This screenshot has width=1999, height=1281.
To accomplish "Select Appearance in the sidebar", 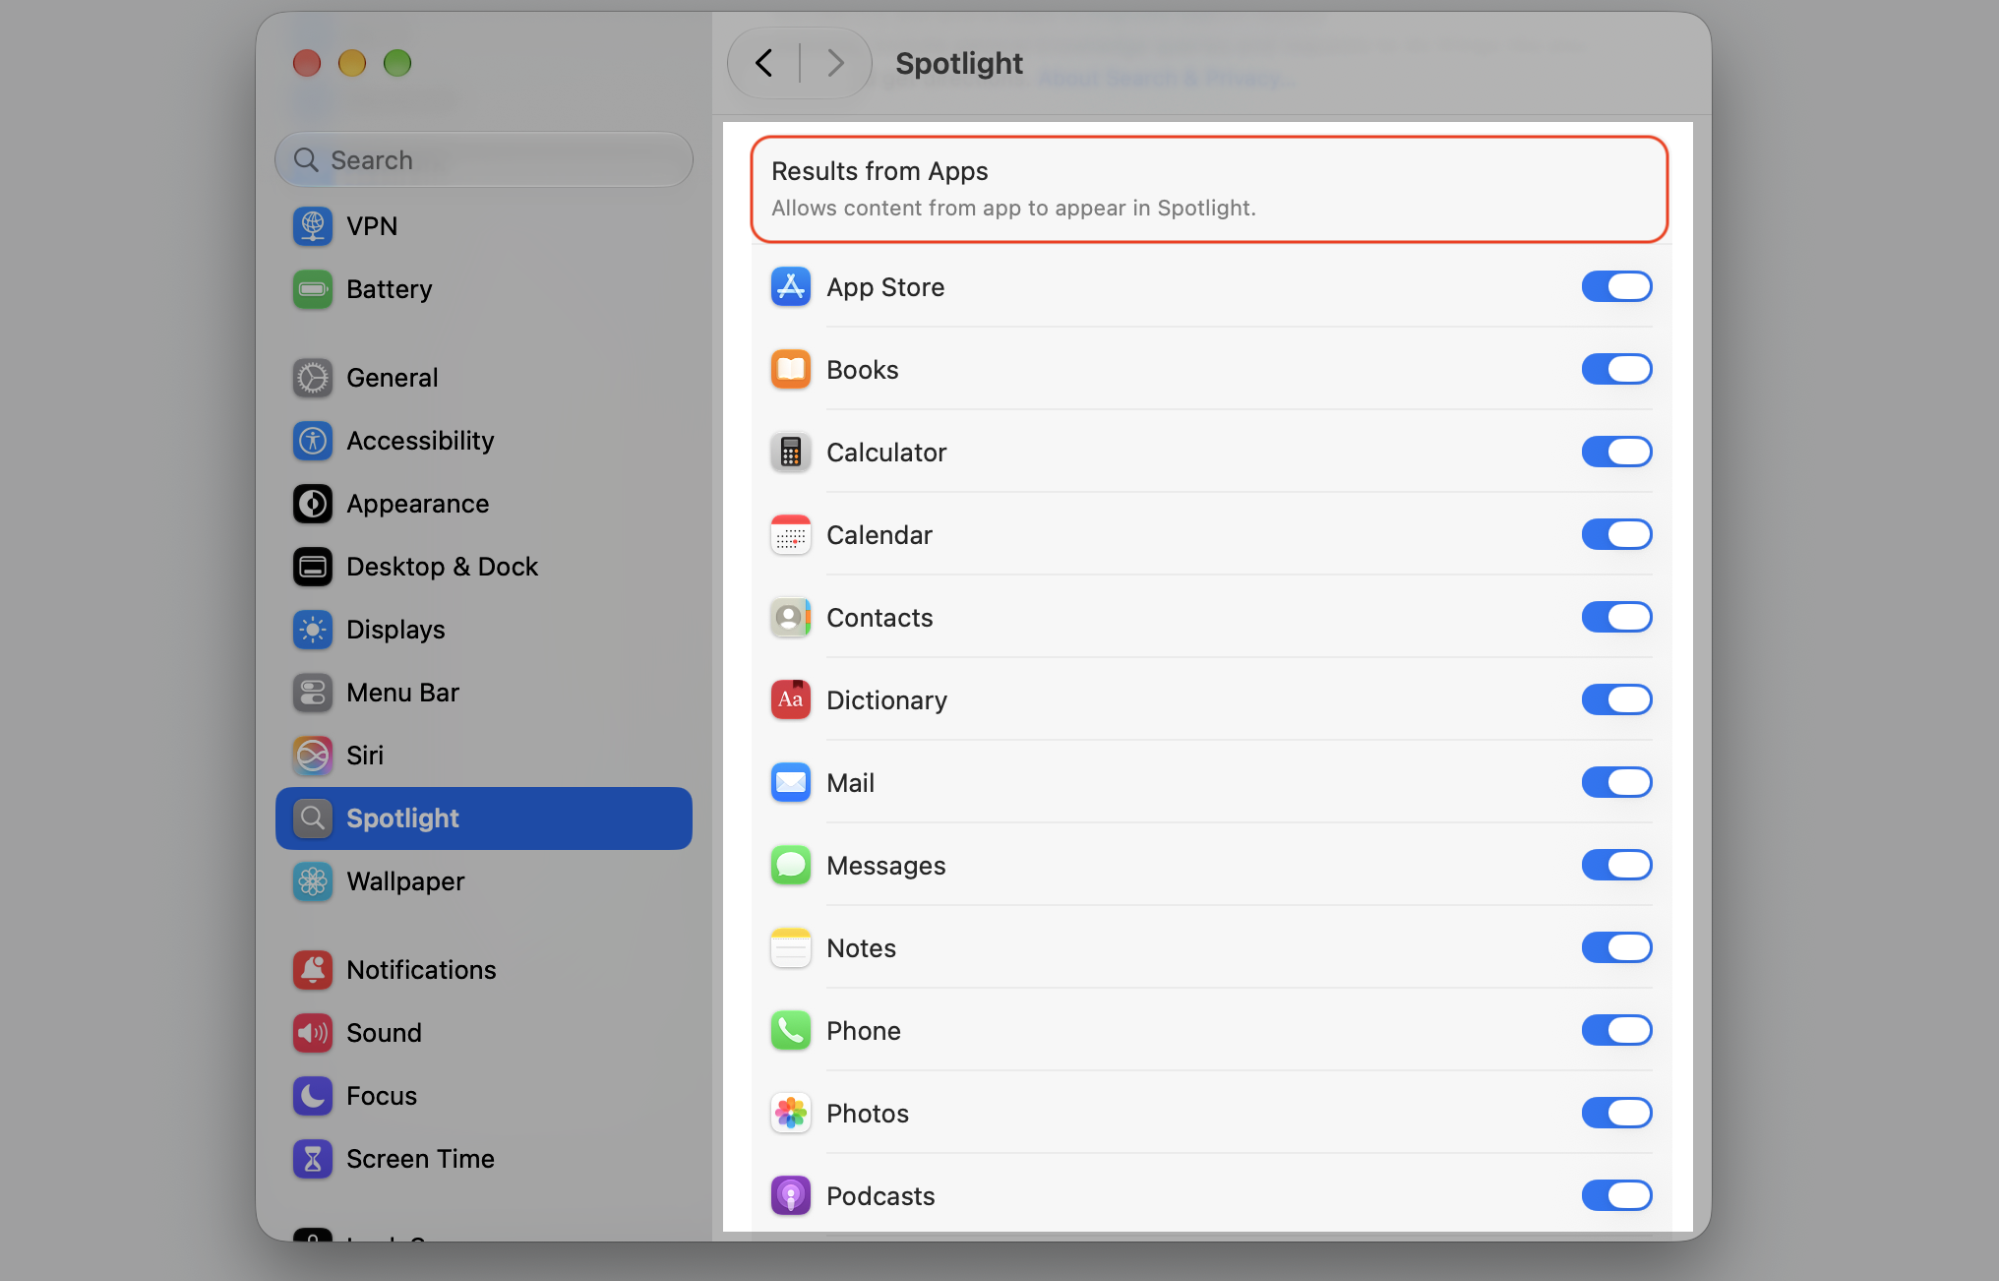I will 483,504.
